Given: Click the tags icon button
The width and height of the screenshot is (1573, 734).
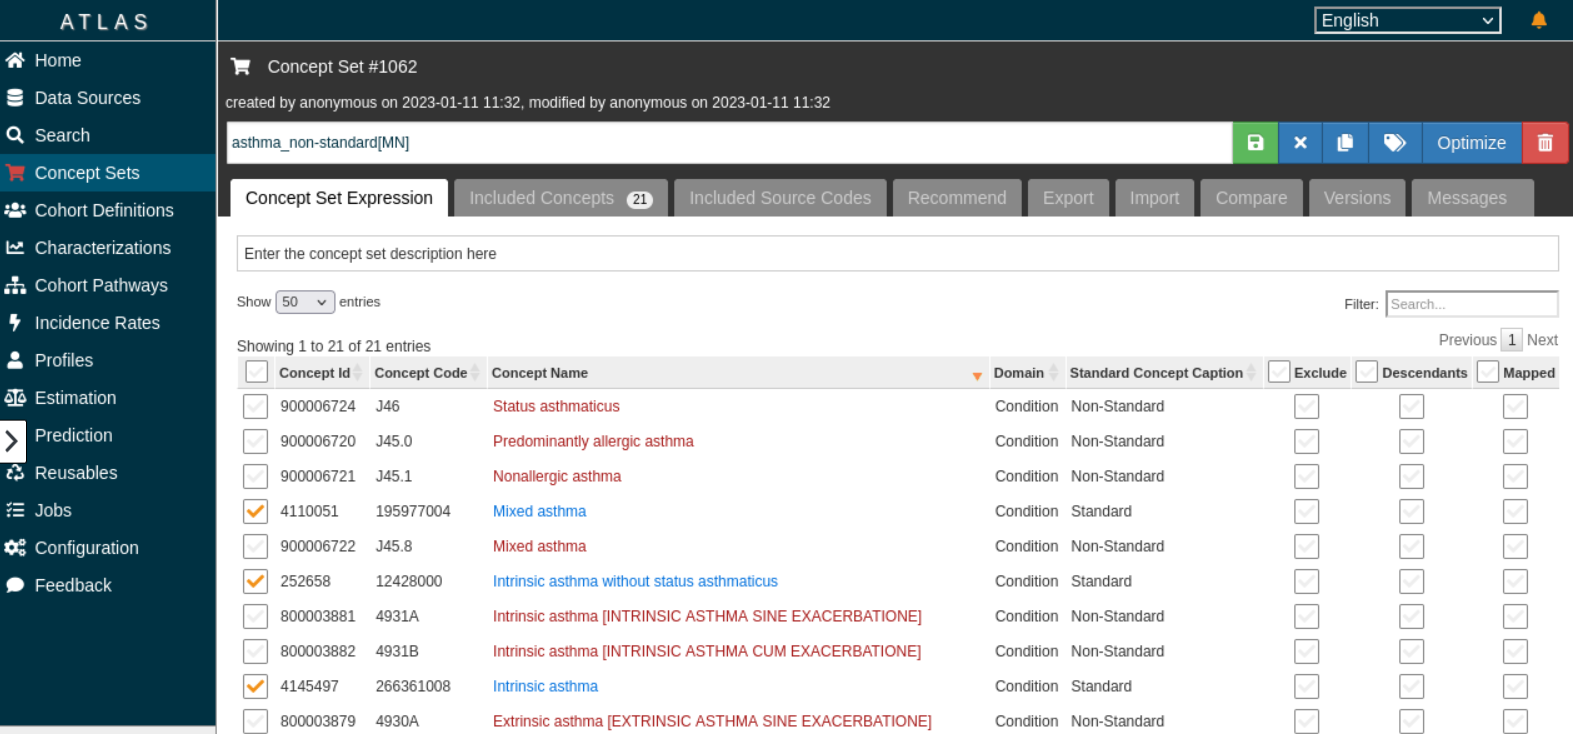Looking at the screenshot, I should 1395,143.
